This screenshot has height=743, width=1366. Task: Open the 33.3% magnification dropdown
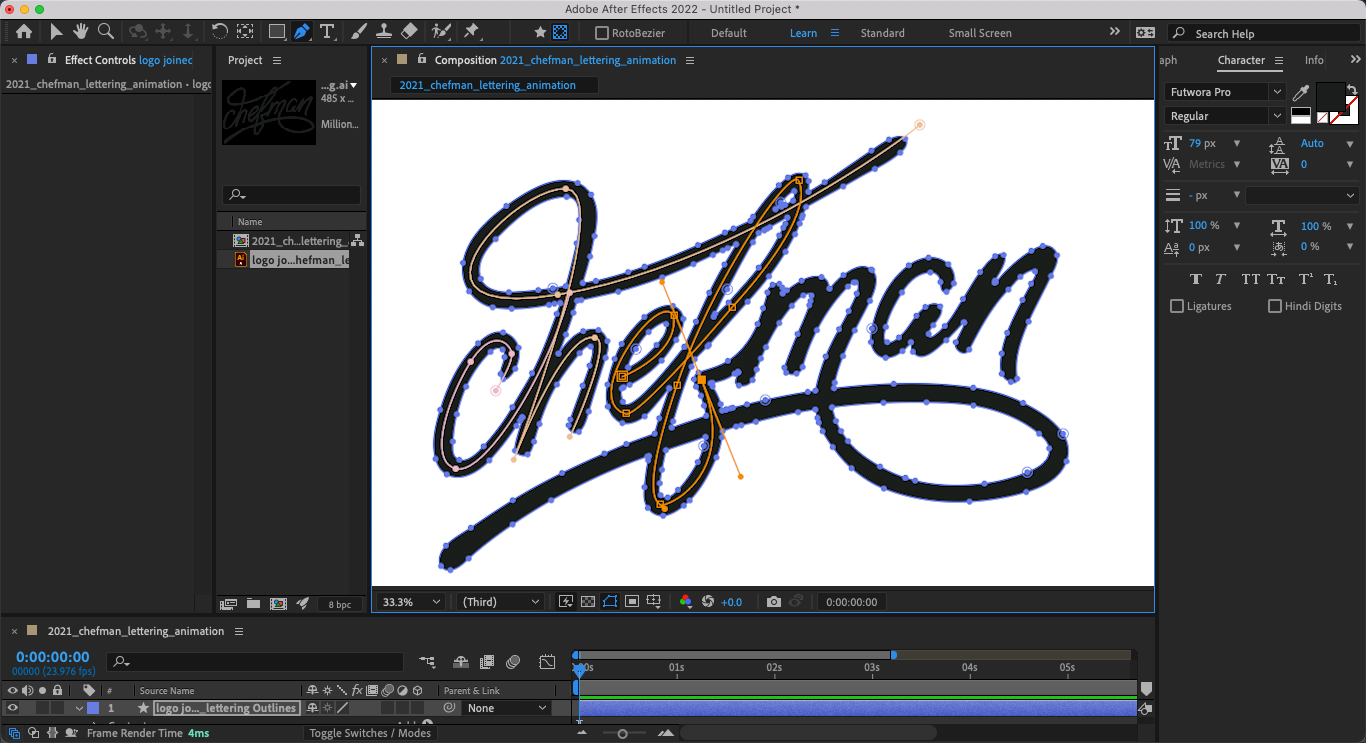coord(411,602)
